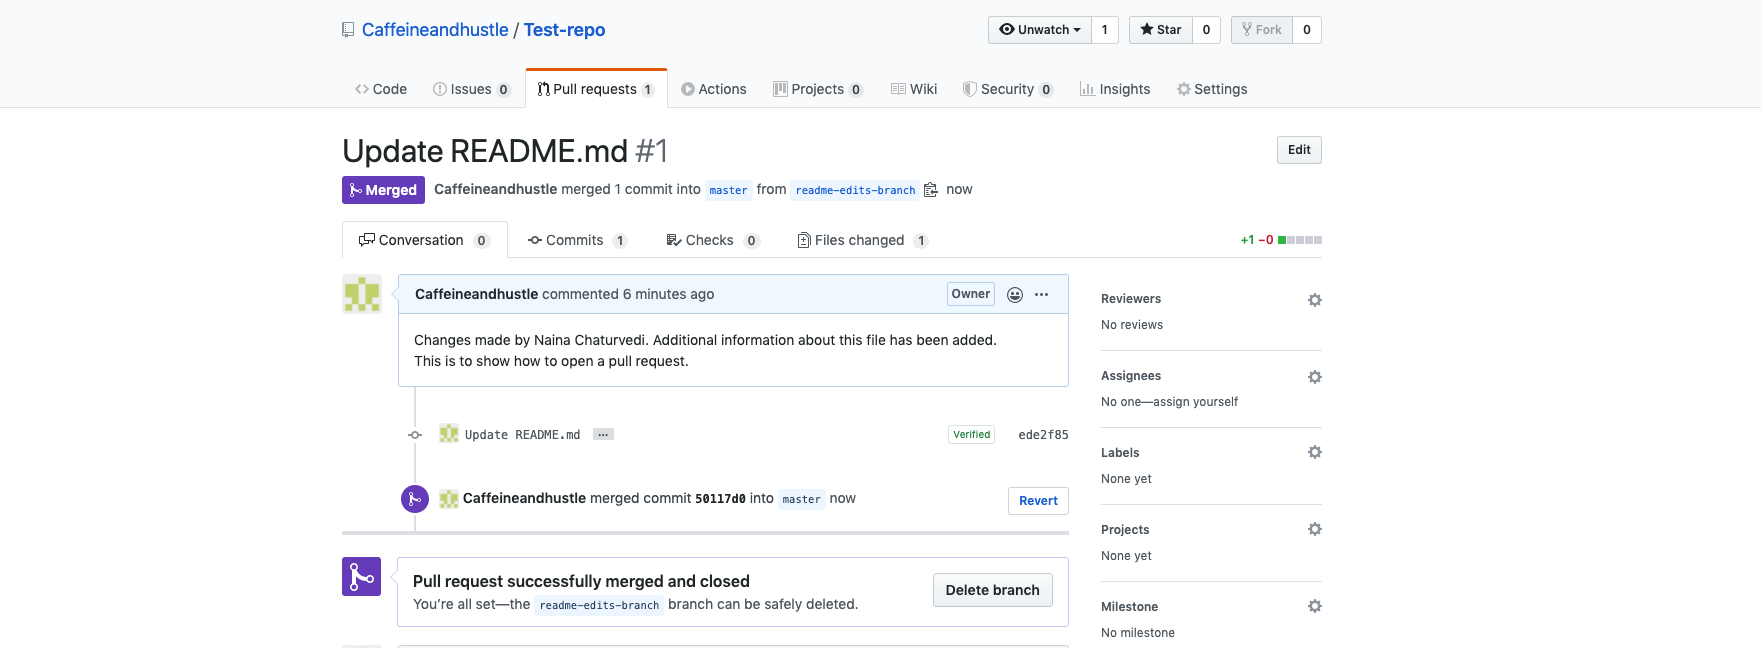1761x648 pixels.
Task: Expand commit description ellipsis button
Action: click(603, 434)
